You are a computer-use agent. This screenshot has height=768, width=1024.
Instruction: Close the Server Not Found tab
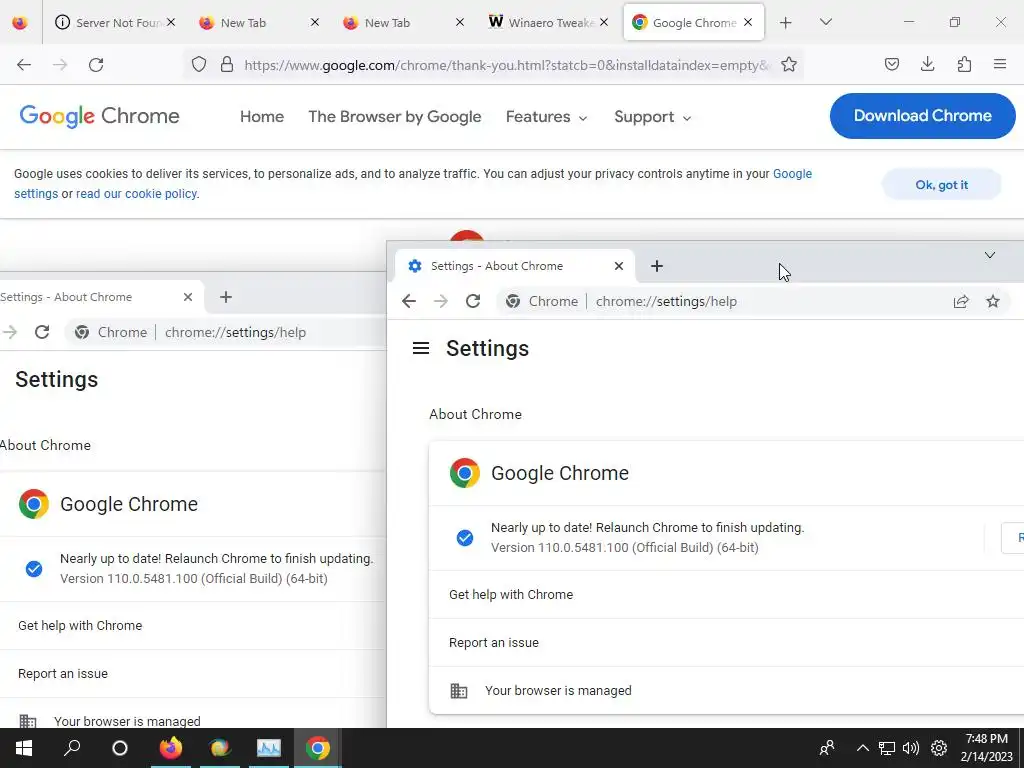click(170, 22)
